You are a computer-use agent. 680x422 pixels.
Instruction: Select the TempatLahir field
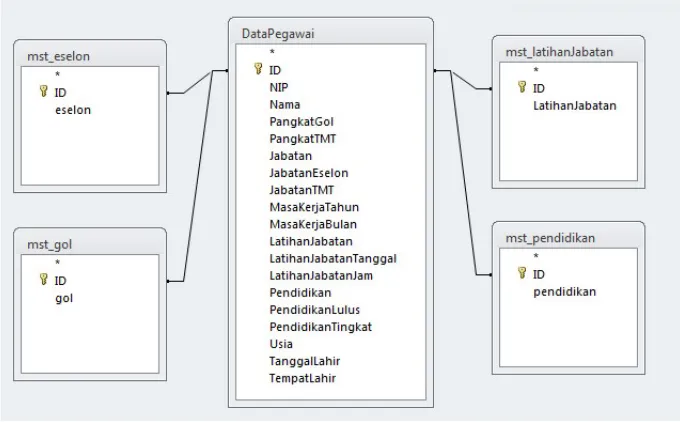tap(330, 378)
